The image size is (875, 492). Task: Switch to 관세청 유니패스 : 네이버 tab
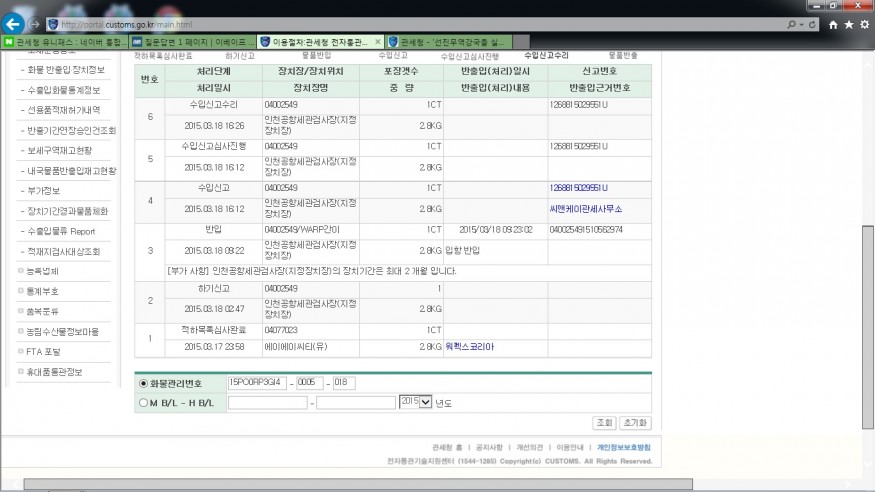click(x=65, y=42)
